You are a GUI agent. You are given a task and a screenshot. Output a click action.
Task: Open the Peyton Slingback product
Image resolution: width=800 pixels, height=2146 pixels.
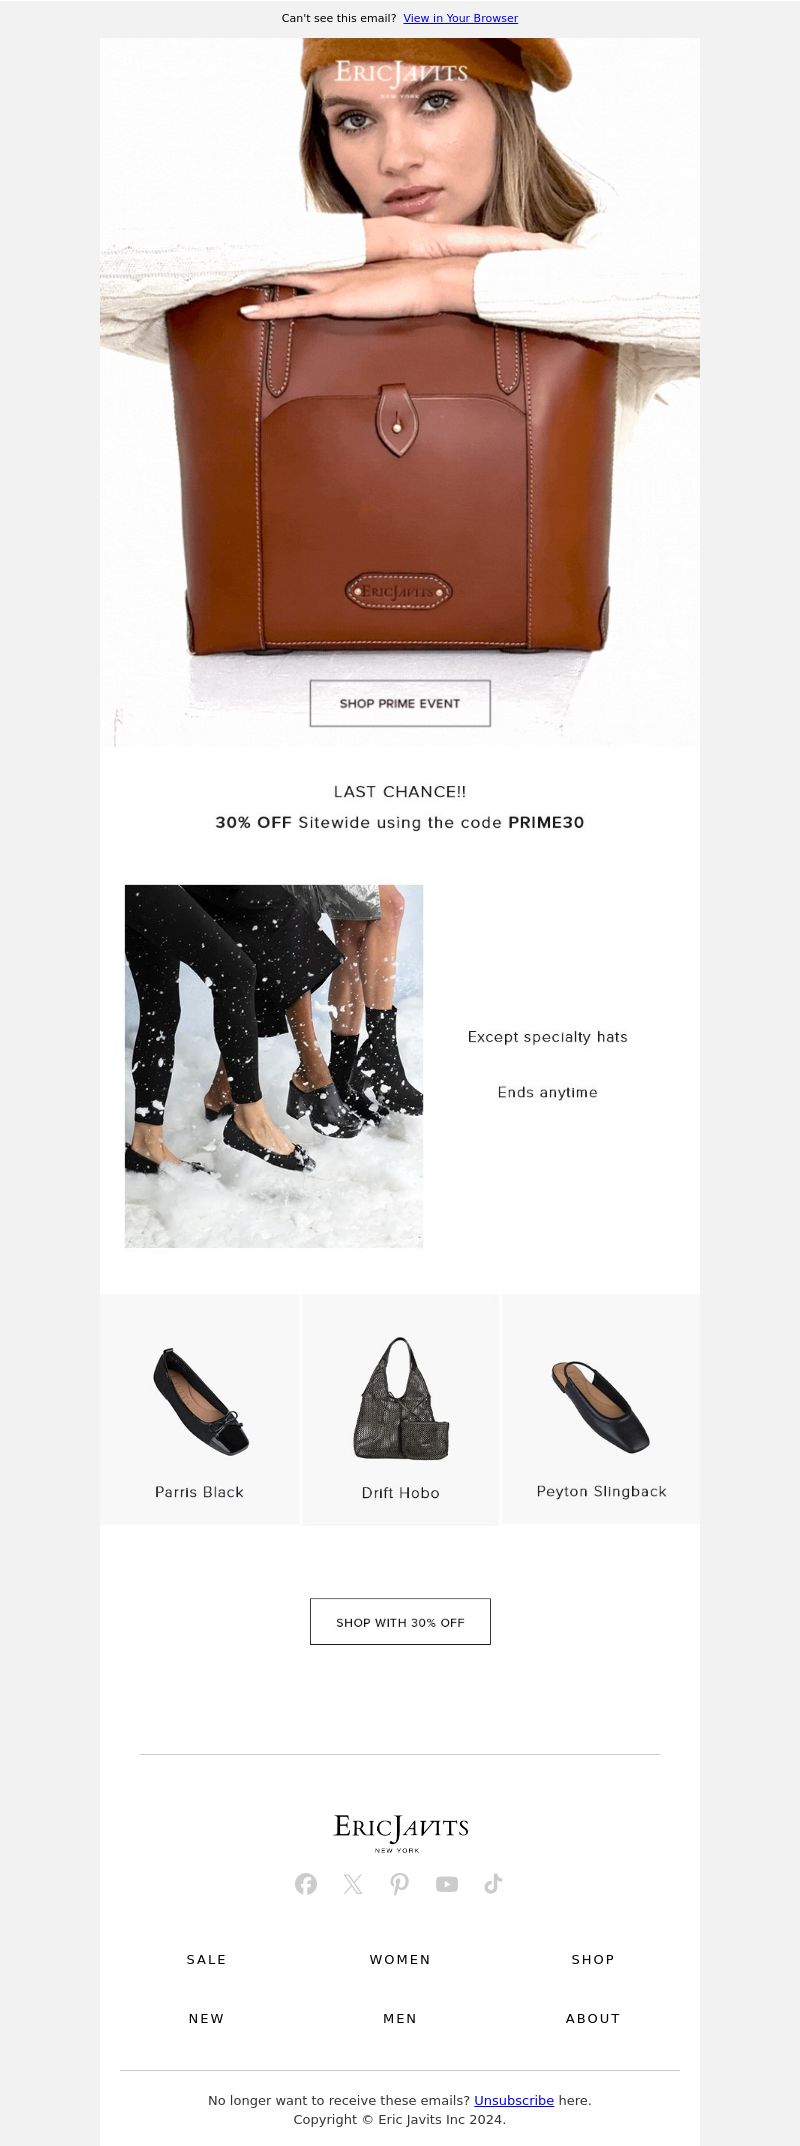[x=601, y=1410]
